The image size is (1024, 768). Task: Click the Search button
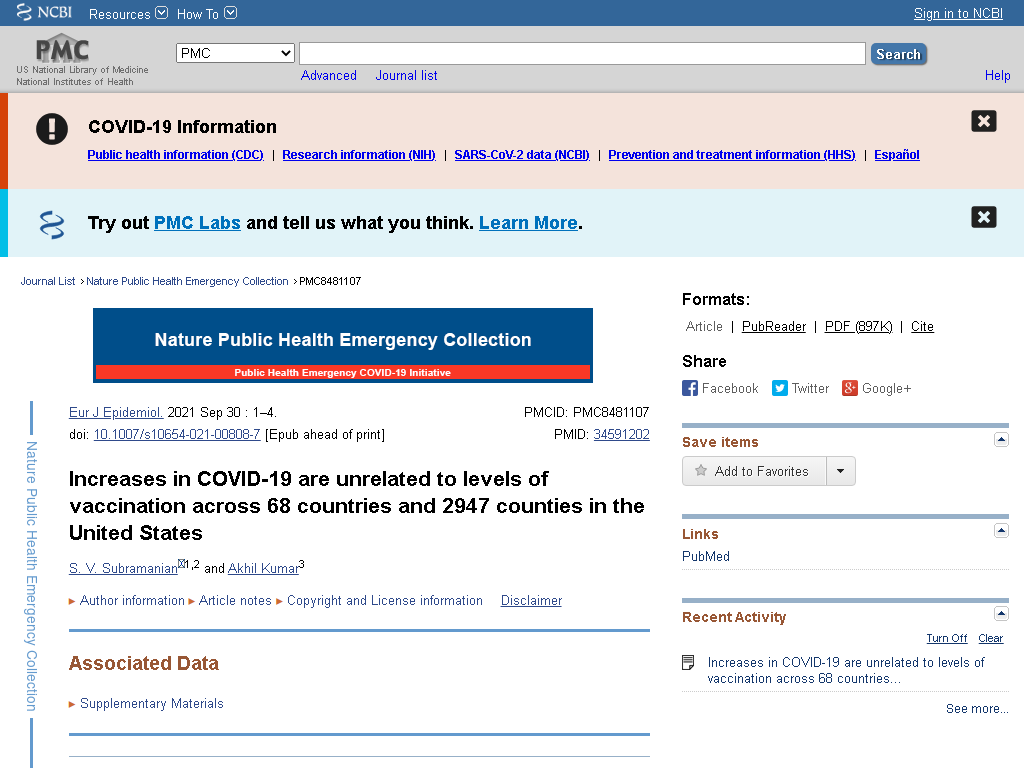click(898, 54)
